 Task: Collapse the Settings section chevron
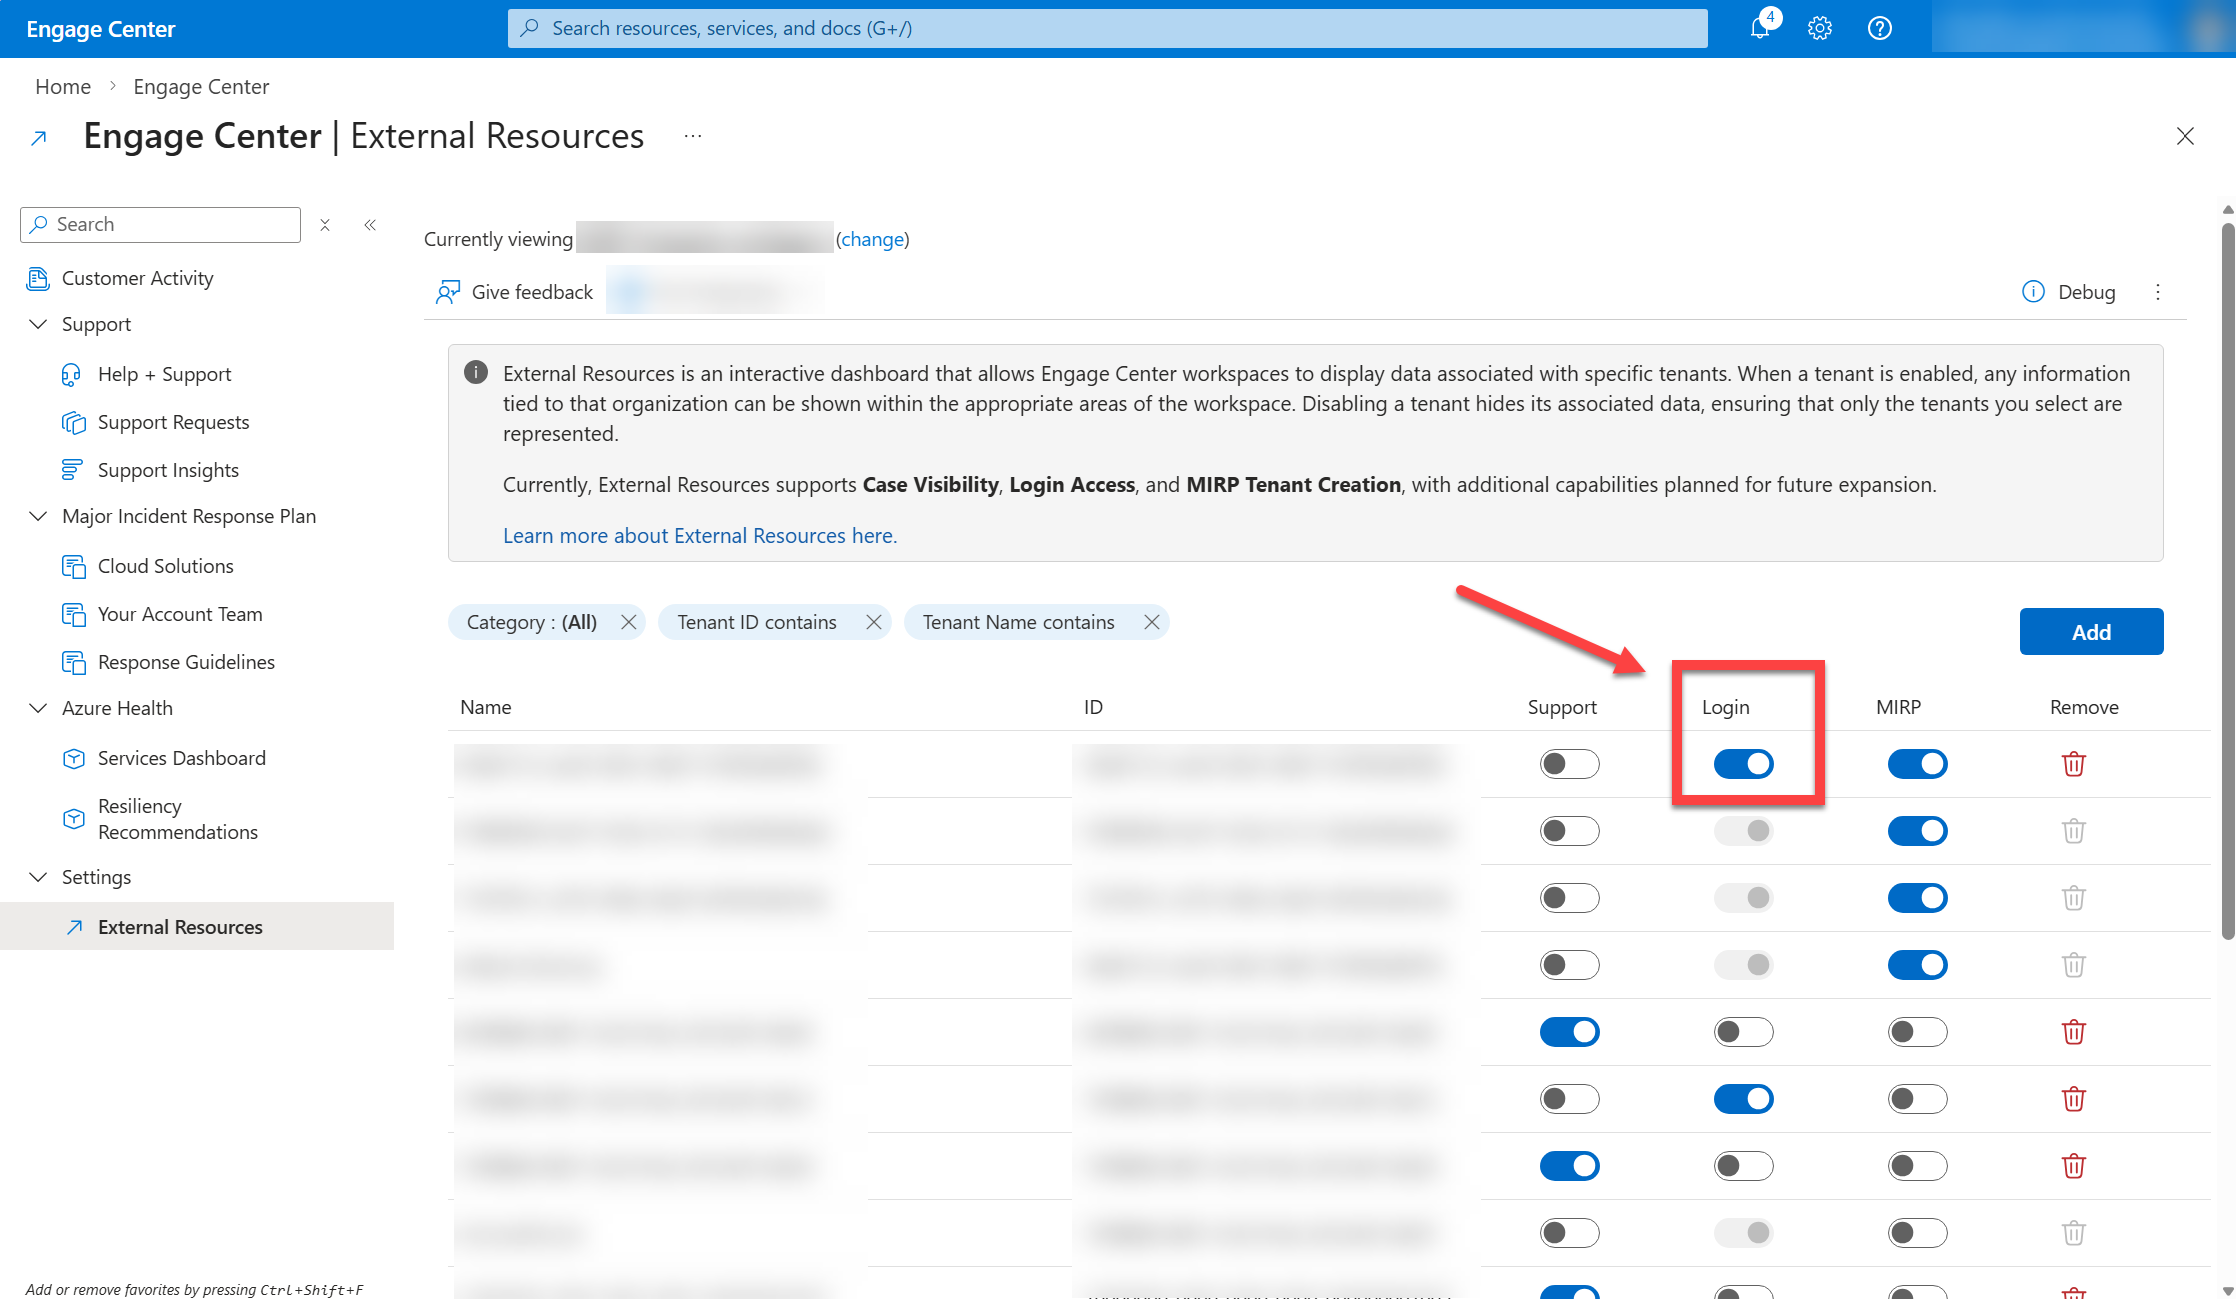[38, 877]
